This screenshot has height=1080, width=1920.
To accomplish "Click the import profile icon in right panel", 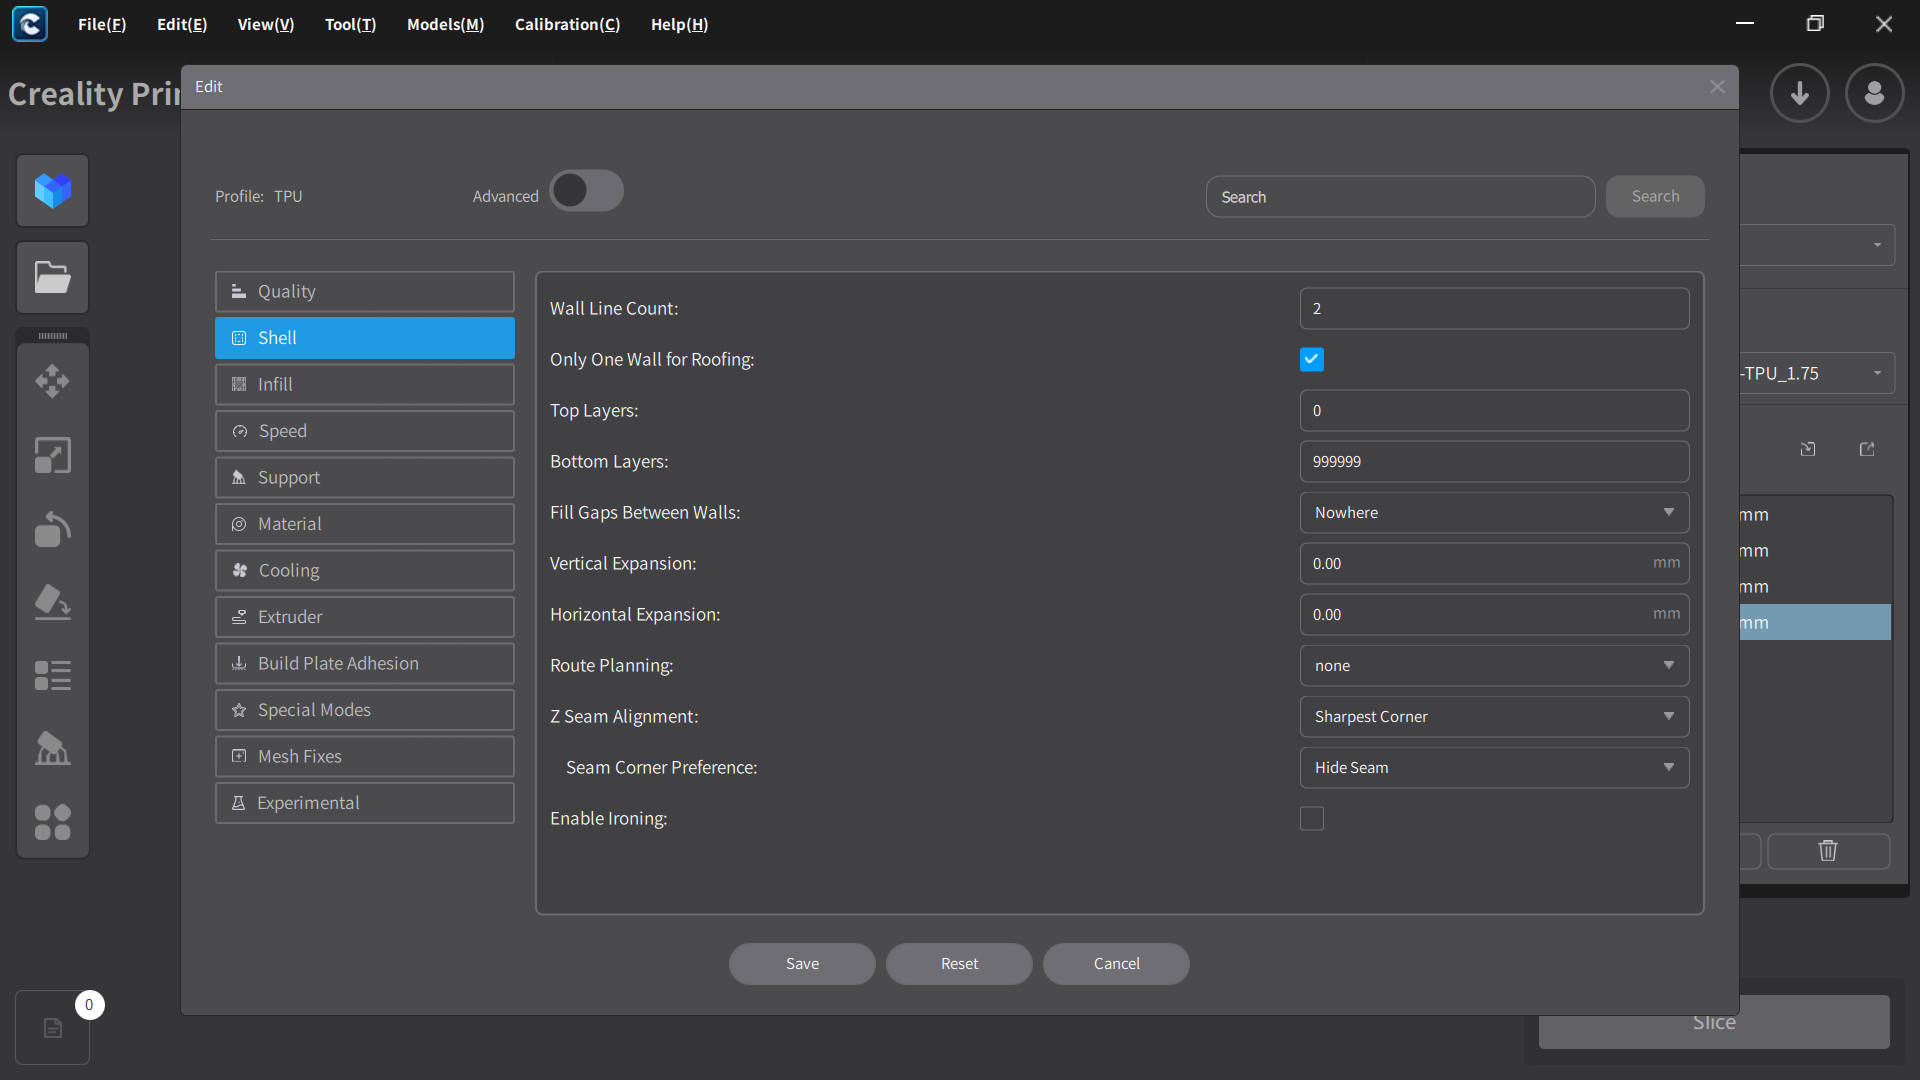I will click(x=1808, y=449).
